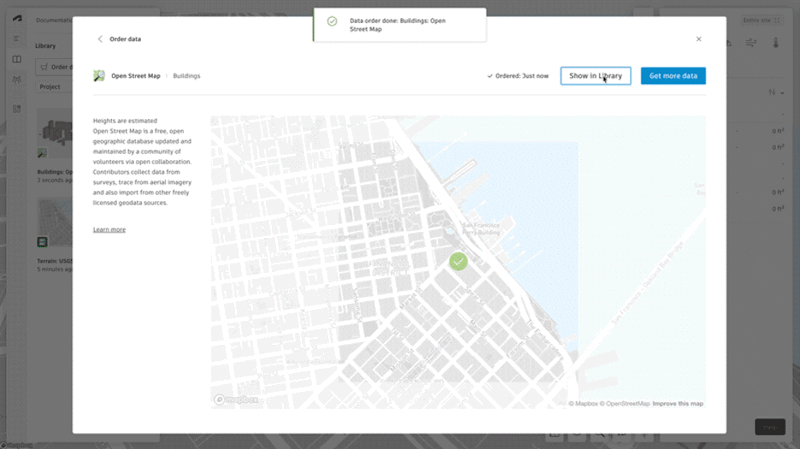This screenshot has width=800, height=450.
Task: Click the back arrow beside Order data
Action: point(100,39)
